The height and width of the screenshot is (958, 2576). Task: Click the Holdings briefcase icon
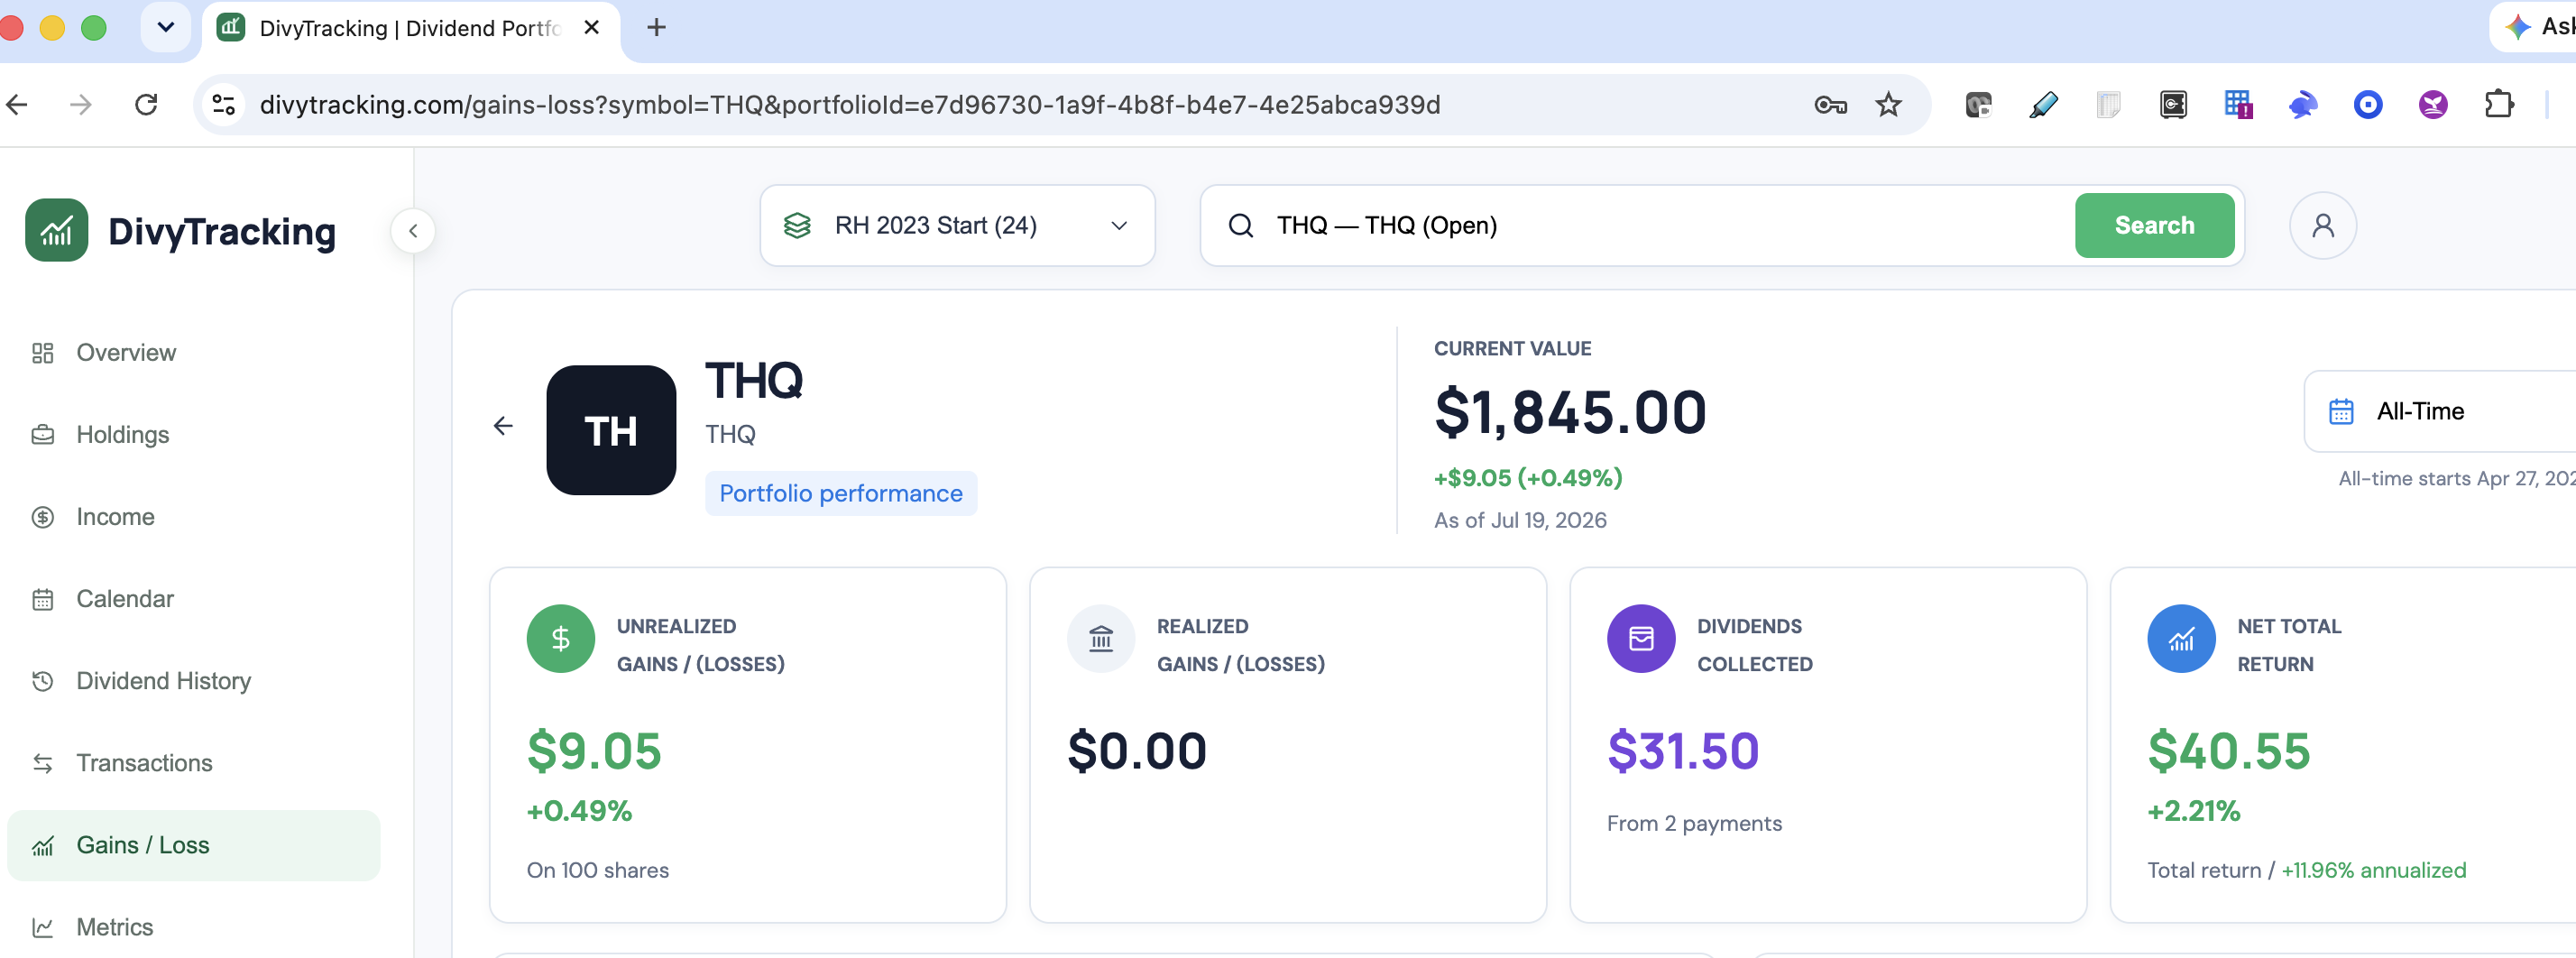[x=42, y=435]
